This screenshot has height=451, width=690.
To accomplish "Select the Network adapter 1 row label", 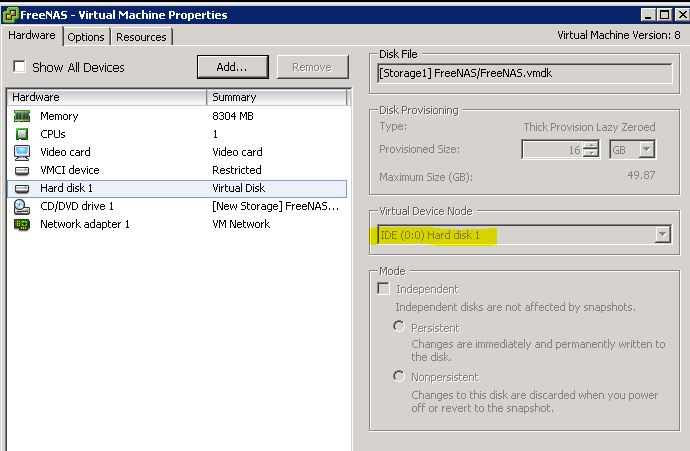I will point(85,224).
